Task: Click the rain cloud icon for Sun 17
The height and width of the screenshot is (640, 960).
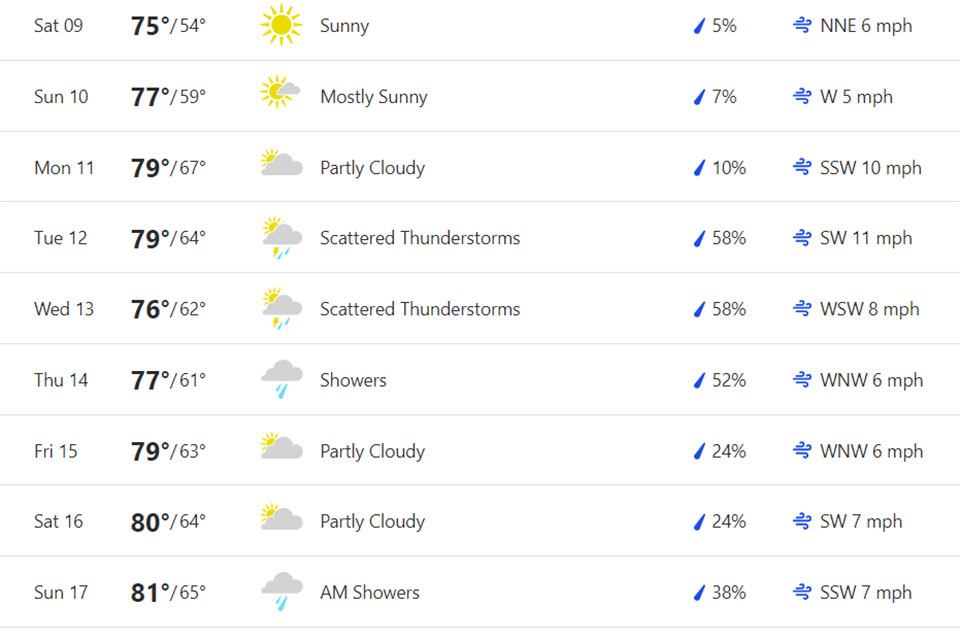Action: pyautogui.click(x=281, y=592)
